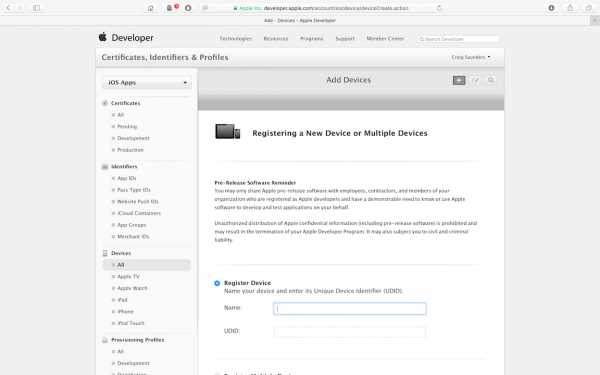Click the device Name input field

pos(350,309)
